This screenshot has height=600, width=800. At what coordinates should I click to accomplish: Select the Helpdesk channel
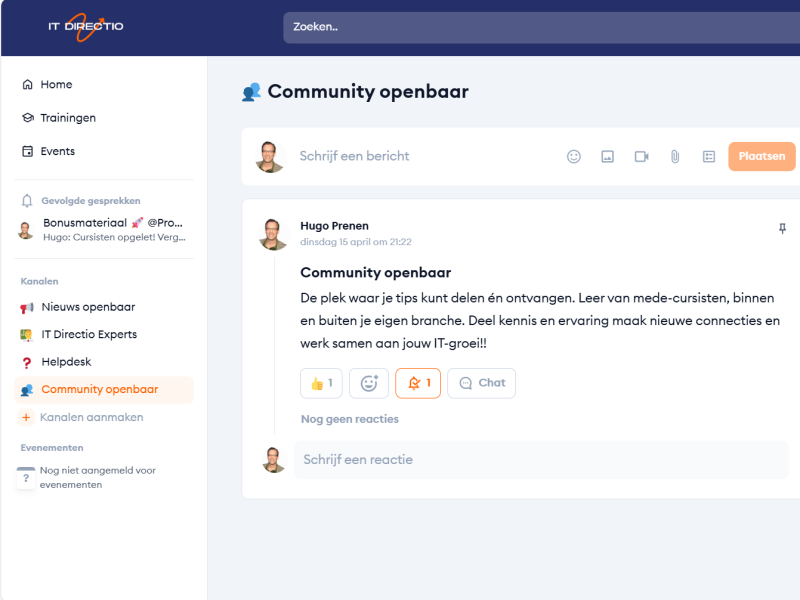[66, 362]
